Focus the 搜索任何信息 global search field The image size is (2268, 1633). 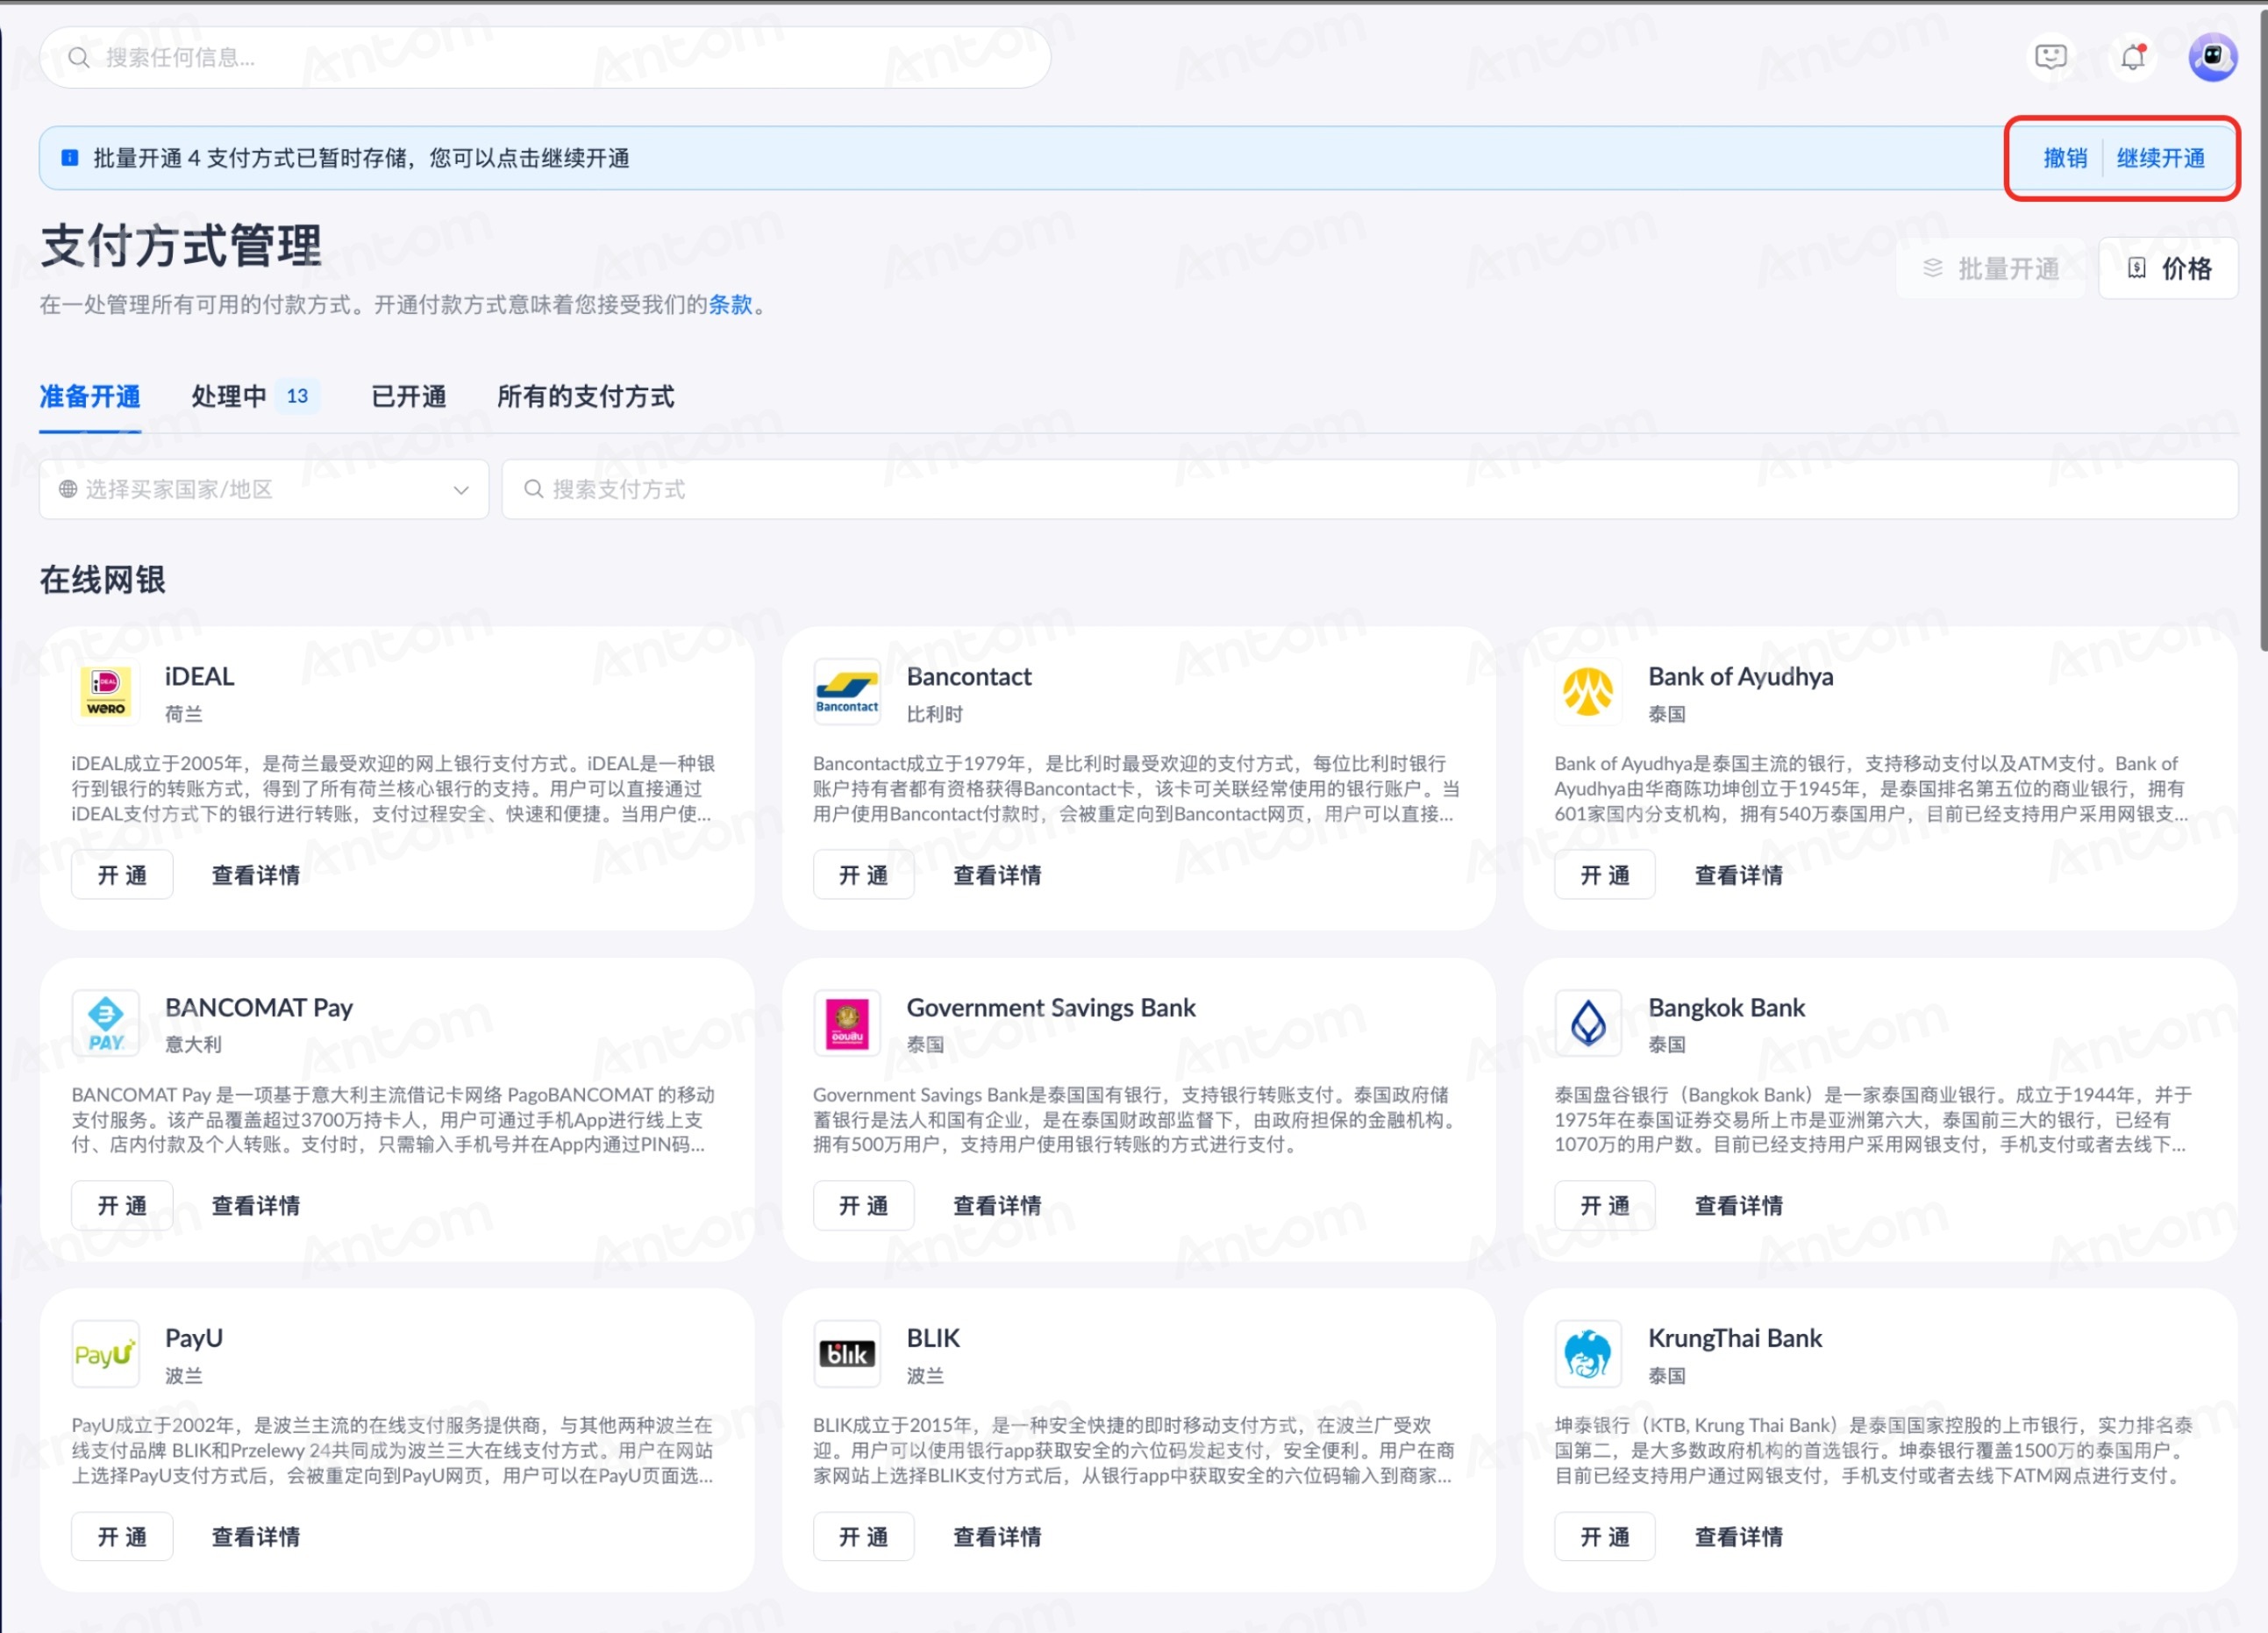pos(545,57)
